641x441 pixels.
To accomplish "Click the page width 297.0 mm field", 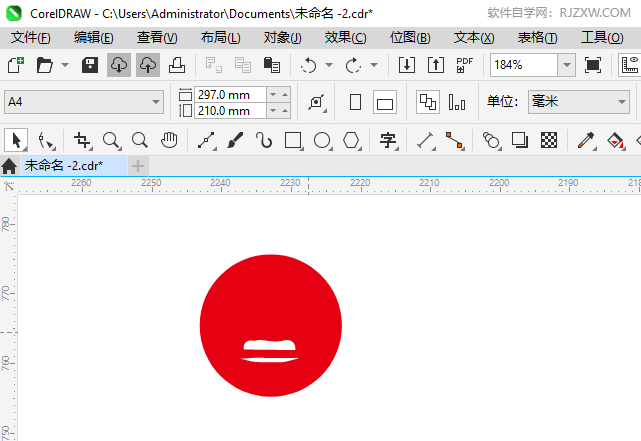I will (x=230, y=94).
